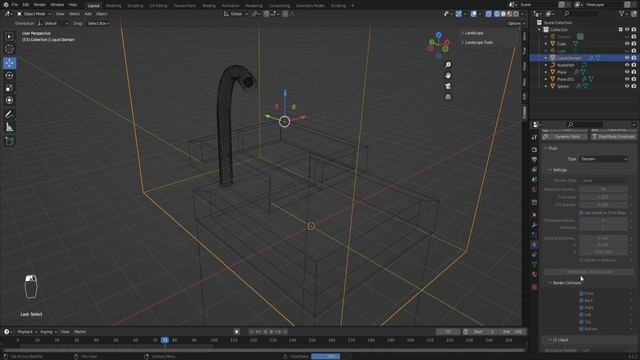Open the Particles properties tab icon
Viewport: 640px width, 360px height.
534,235
